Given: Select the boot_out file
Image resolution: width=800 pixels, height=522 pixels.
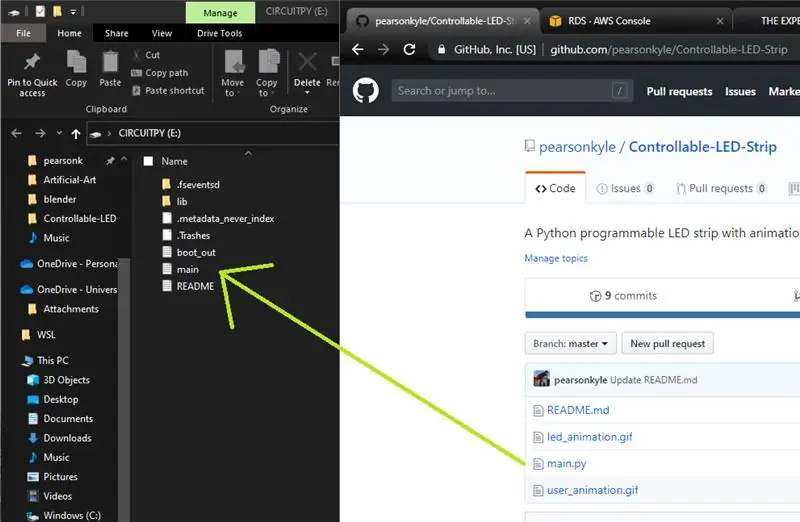Looking at the screenshot, I should (x=189, y=253).
